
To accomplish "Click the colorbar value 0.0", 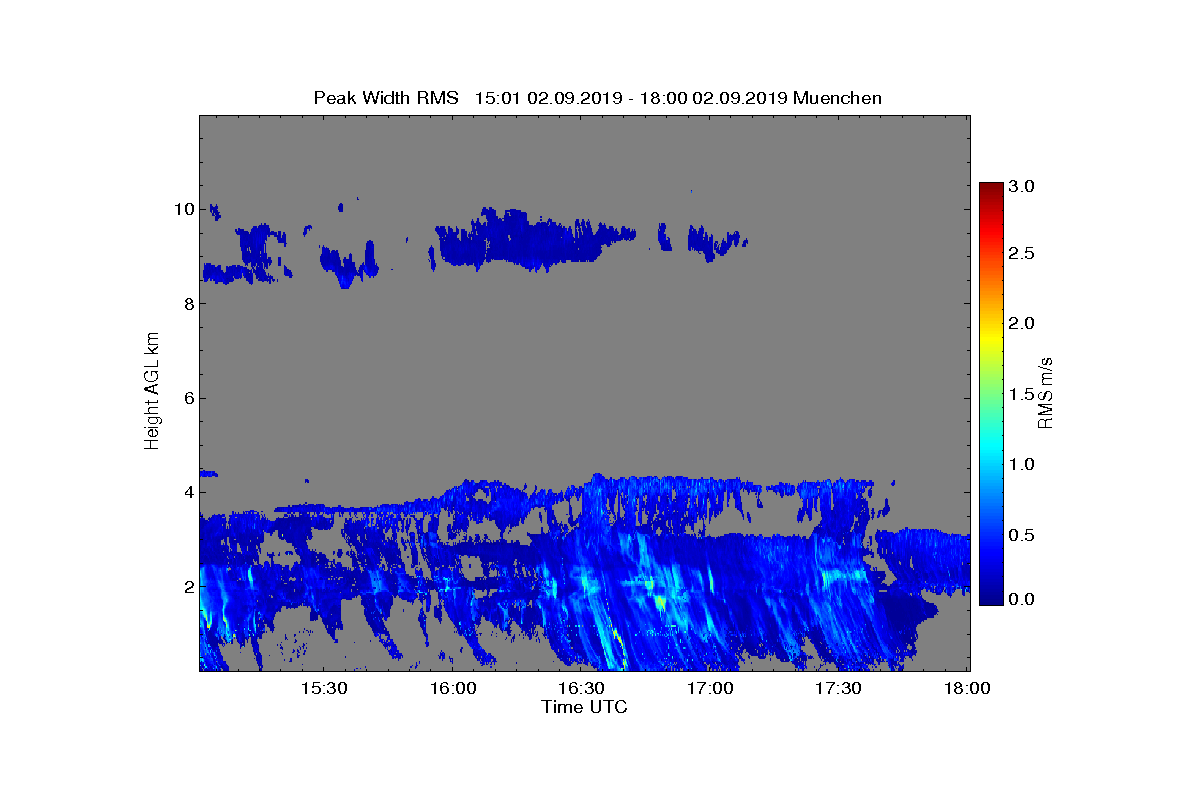I will (x=1022, y=599).
